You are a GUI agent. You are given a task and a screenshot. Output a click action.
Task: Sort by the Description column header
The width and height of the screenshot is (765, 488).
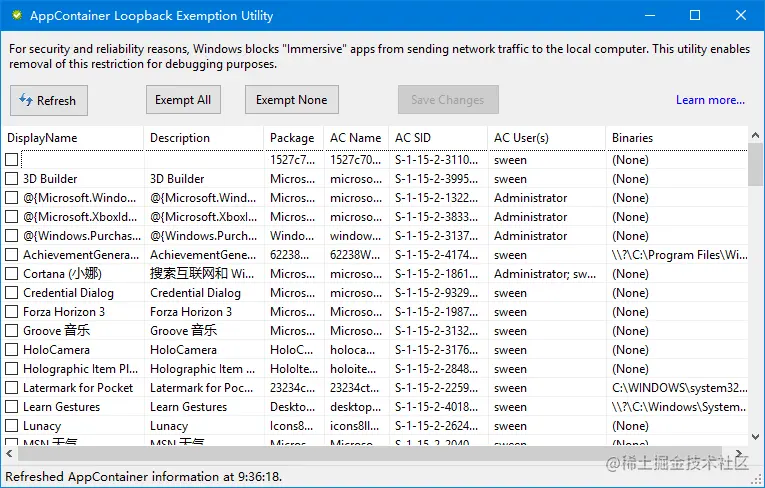(x=204, y=138)
